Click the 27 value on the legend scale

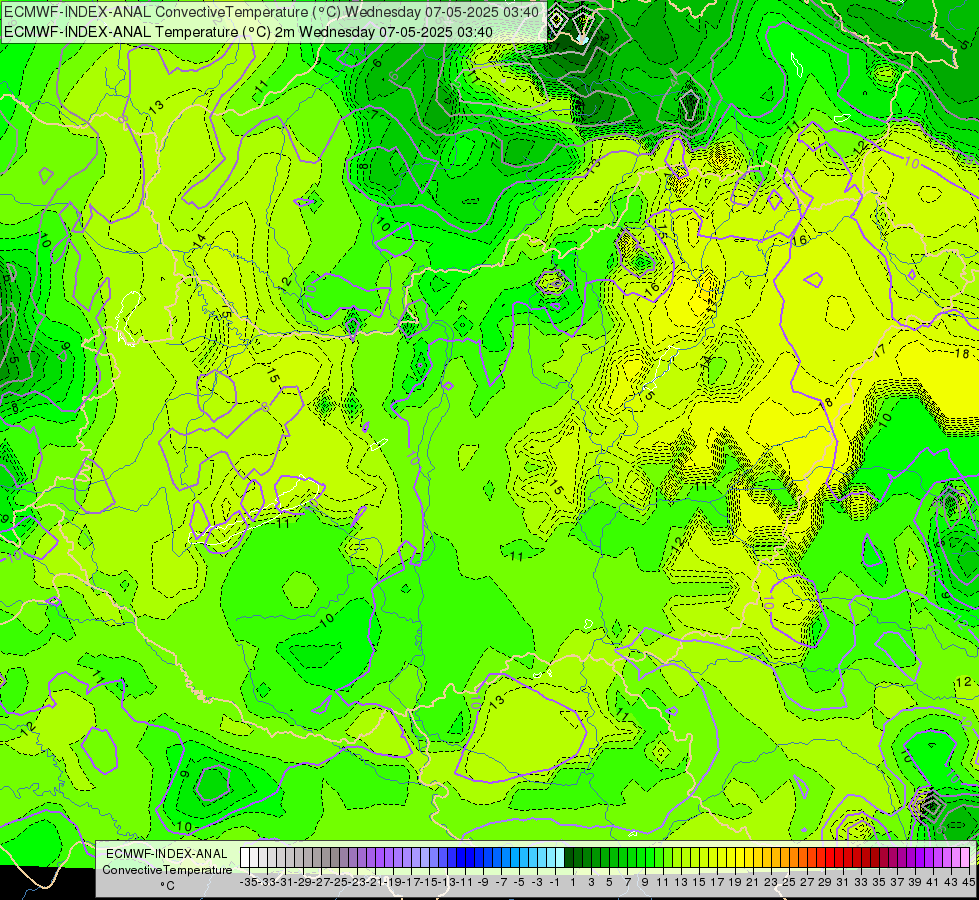[x=807, y=882]
